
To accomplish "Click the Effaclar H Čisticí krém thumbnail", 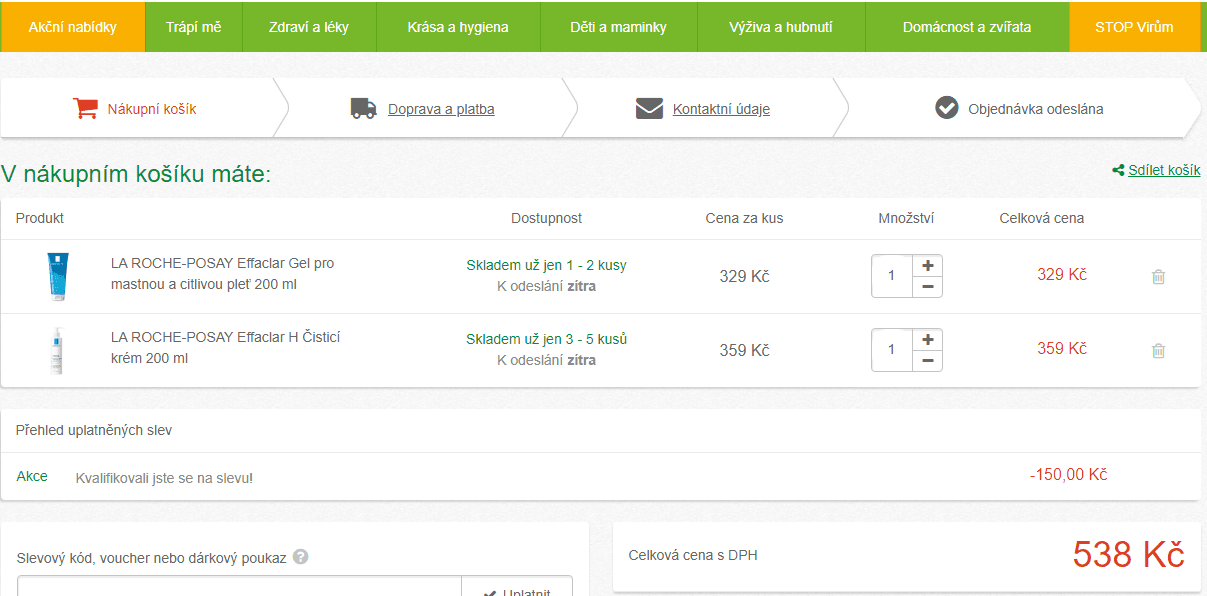I will pos(56,350).
